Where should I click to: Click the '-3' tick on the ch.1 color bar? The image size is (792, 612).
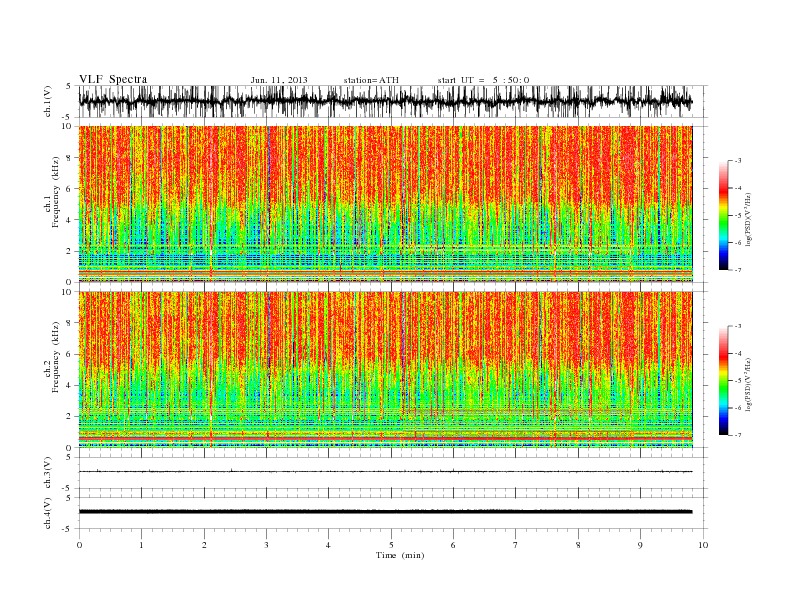(x=737, y=161)
